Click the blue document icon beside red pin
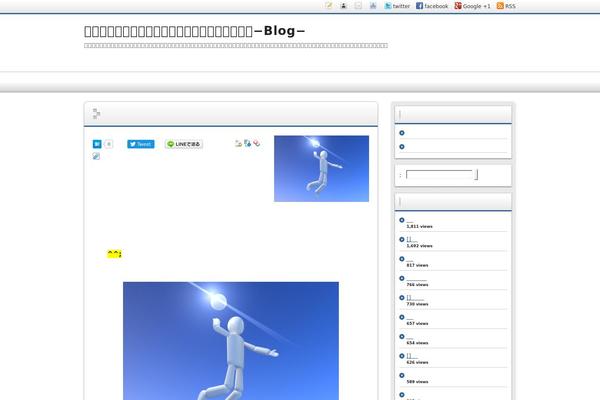This screenshot has height=400, width=600. click(x=247, y=143)
